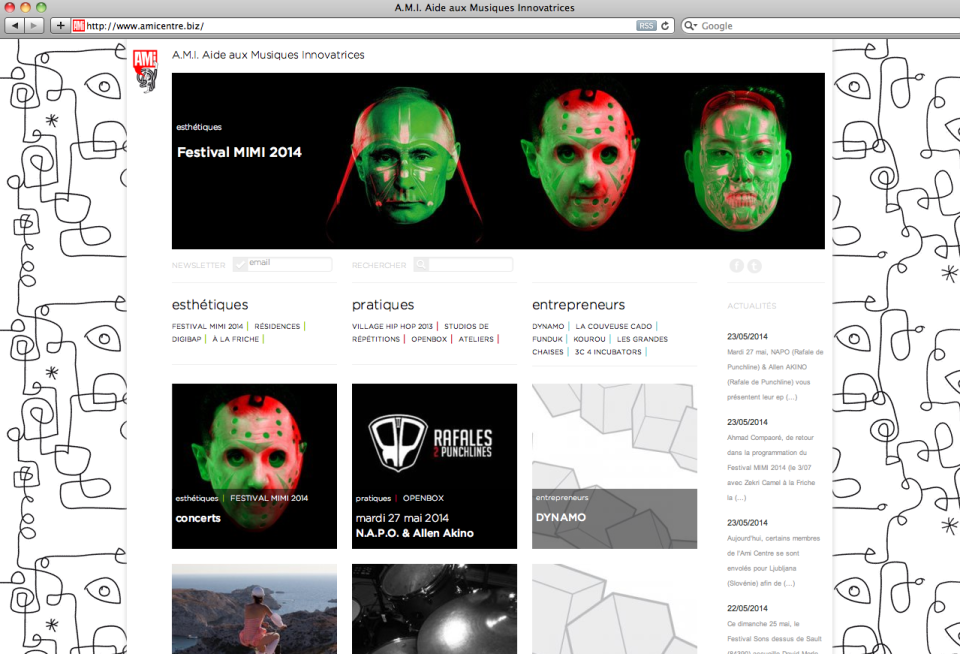Viewport: 960px width, 654px height.
Task: Open the NAPO and Allen AKINO news item
Action: point(775,374)
